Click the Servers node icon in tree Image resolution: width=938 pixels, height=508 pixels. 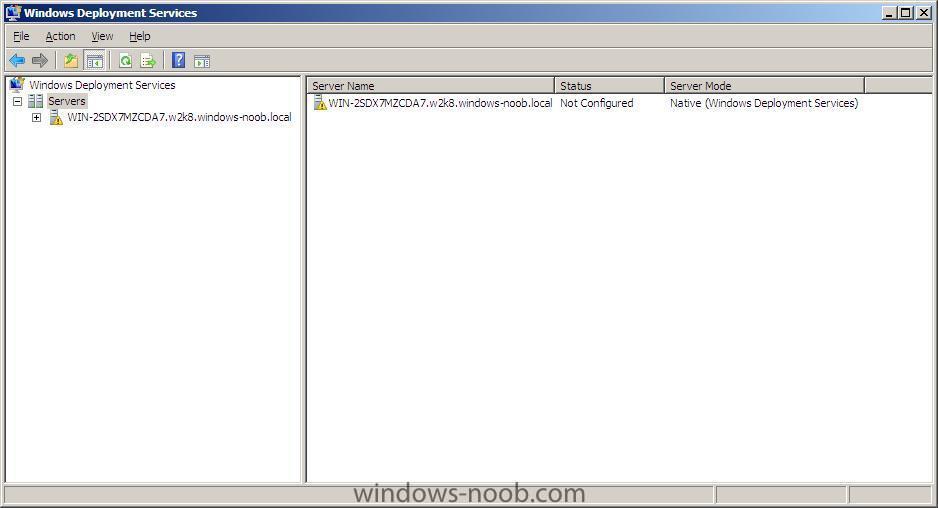35,101
